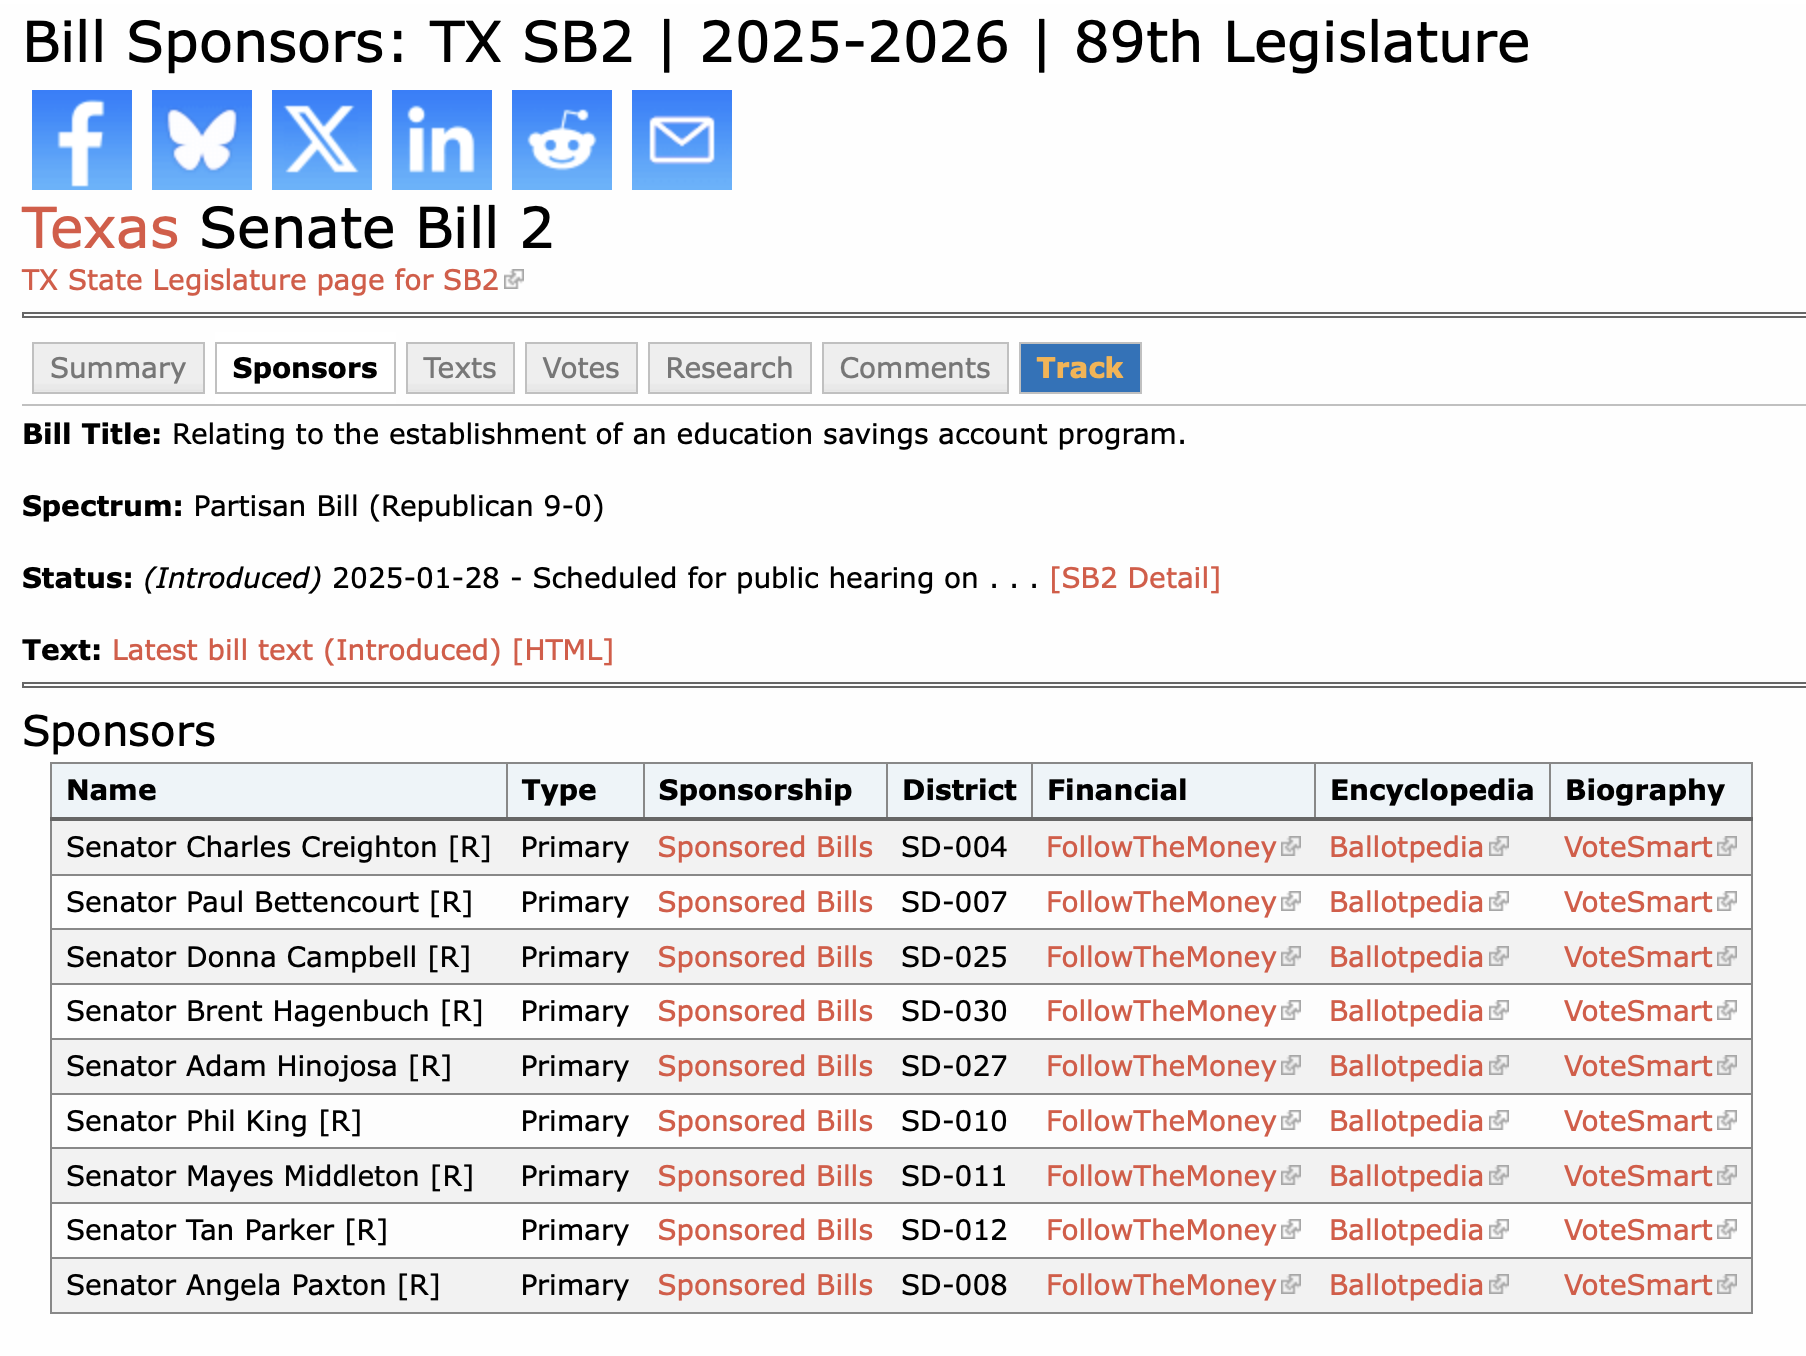Screen dimensions: 1806x1356
Task: Open VoteSmart biography for Angela Paxton
Action: pyautogui.click(x=1638, y=1285)
